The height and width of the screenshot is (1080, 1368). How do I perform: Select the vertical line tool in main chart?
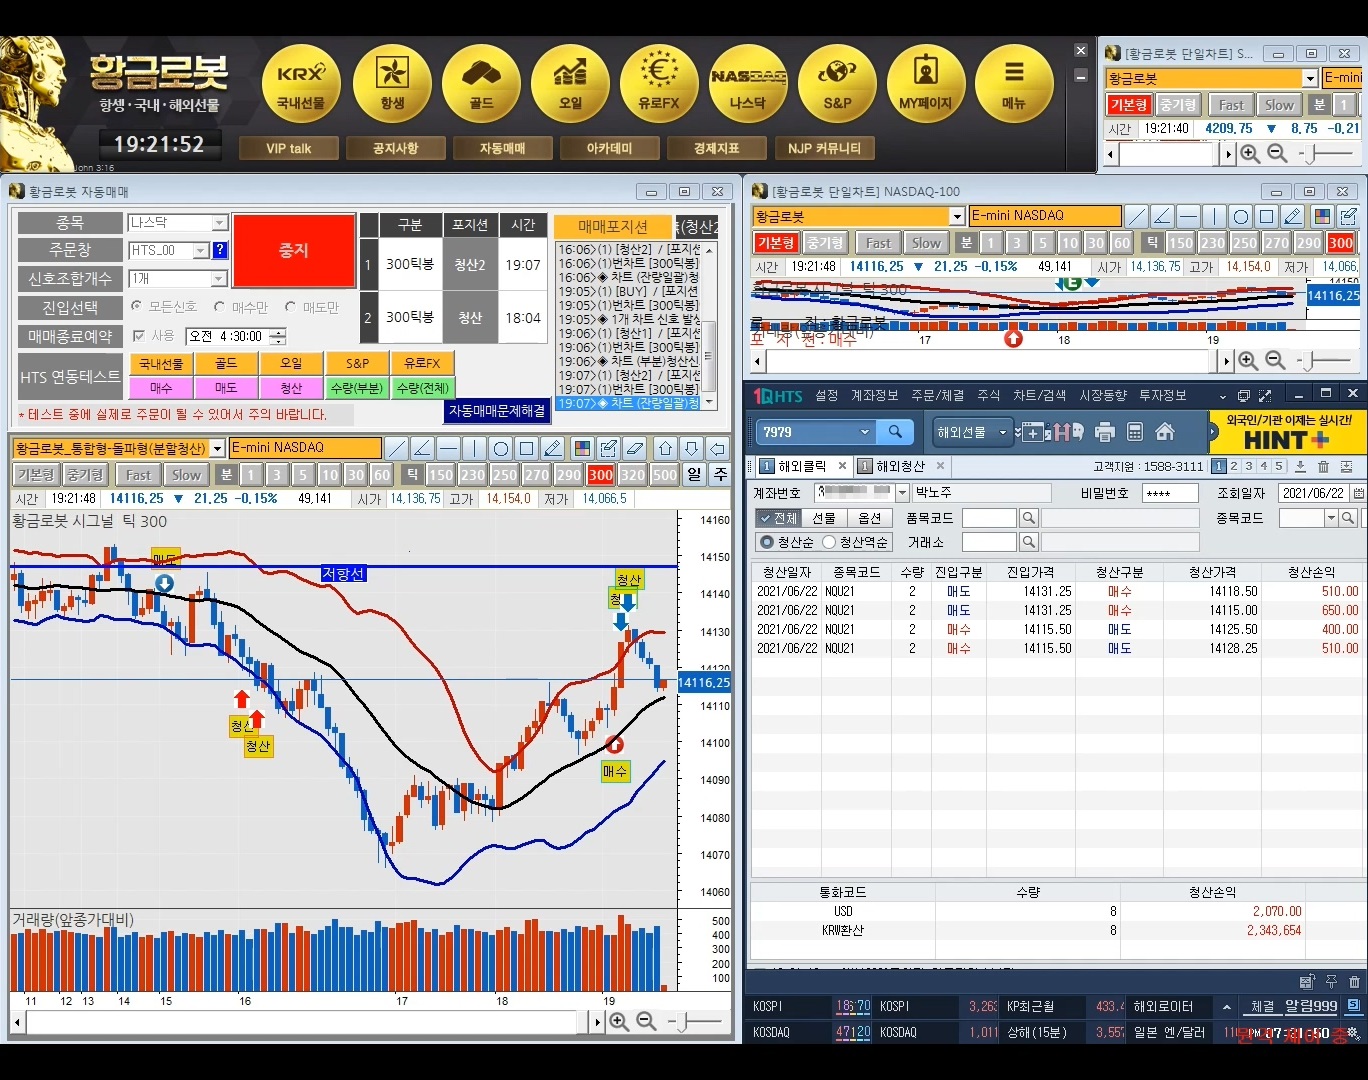[x=475, y=448]
